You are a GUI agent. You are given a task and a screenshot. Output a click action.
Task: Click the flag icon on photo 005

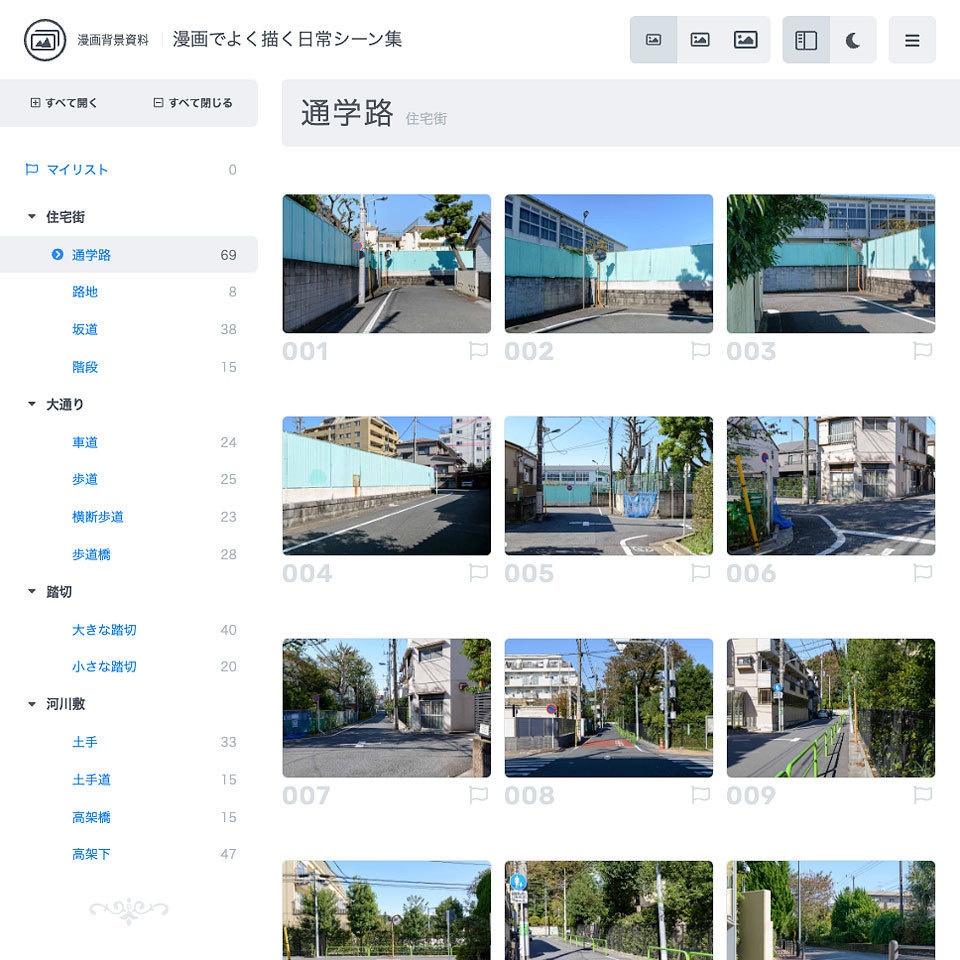700,573
